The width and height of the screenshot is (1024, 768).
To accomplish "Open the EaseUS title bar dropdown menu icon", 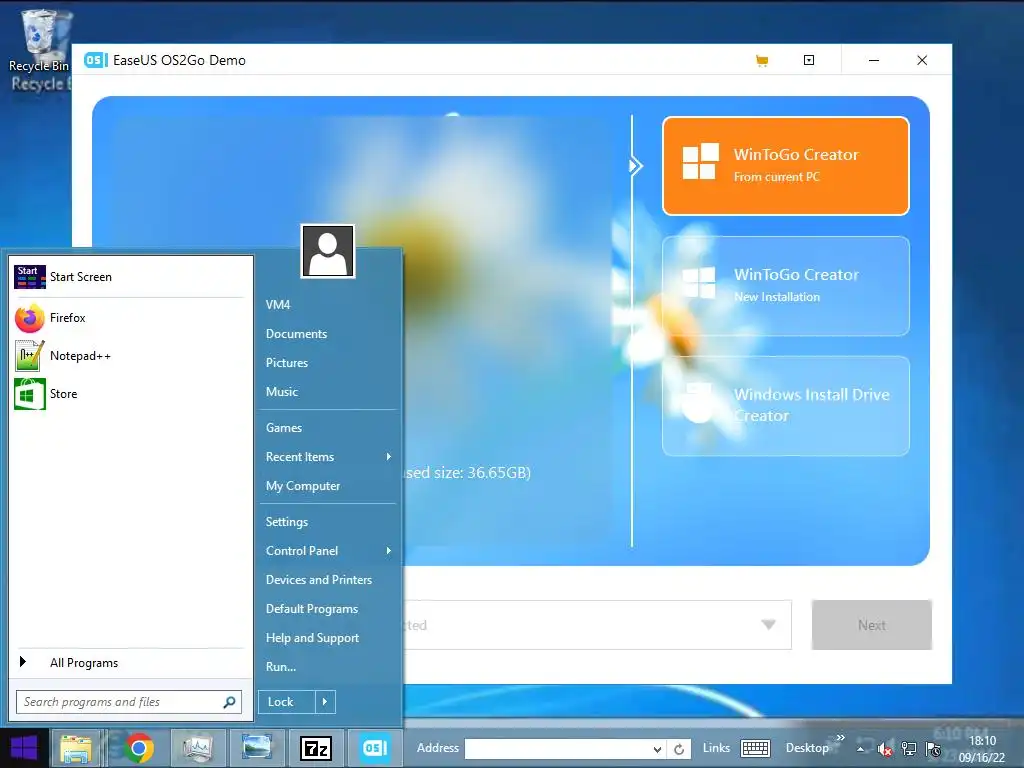I will point(808,60).
